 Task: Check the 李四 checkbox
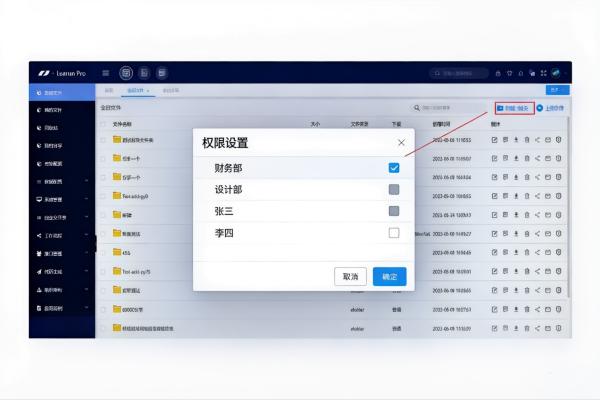pos(394,233)
